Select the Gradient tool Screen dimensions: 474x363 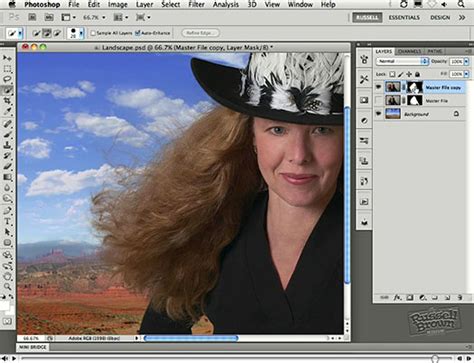[x=7, y=177]
